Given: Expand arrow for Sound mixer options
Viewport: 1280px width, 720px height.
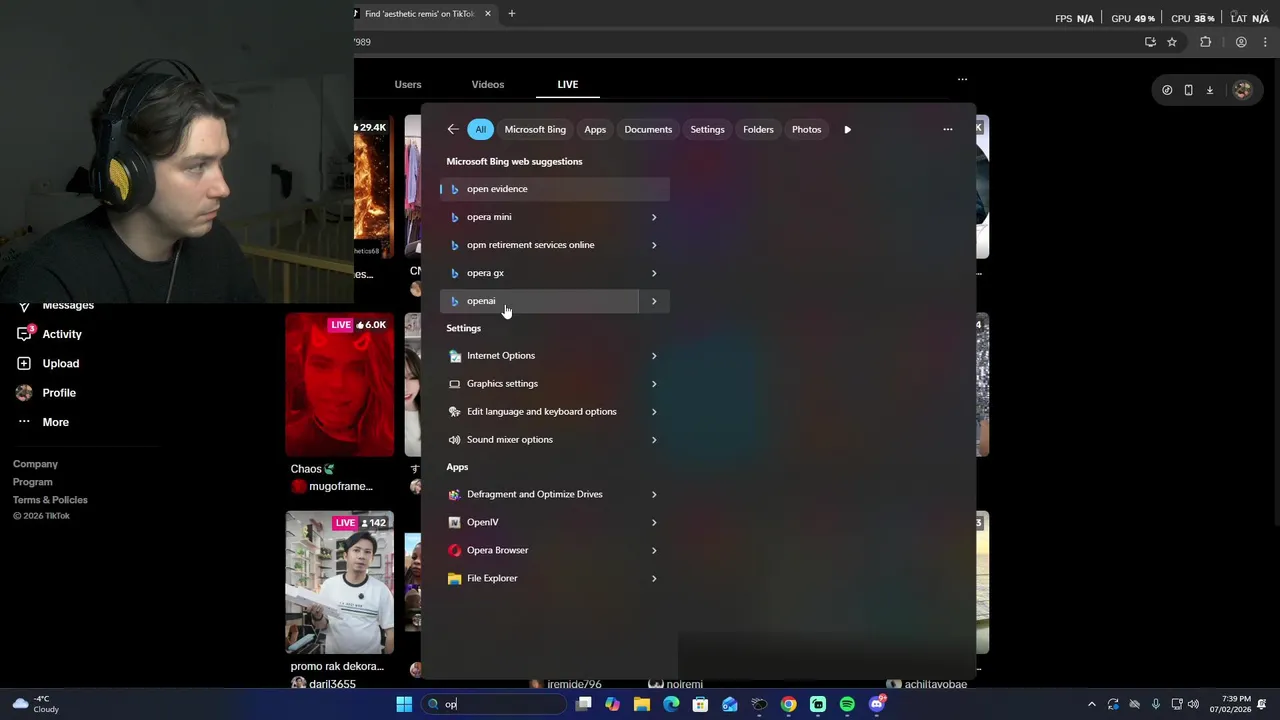Looking at the screenshot, I should [x=654, y=440].
